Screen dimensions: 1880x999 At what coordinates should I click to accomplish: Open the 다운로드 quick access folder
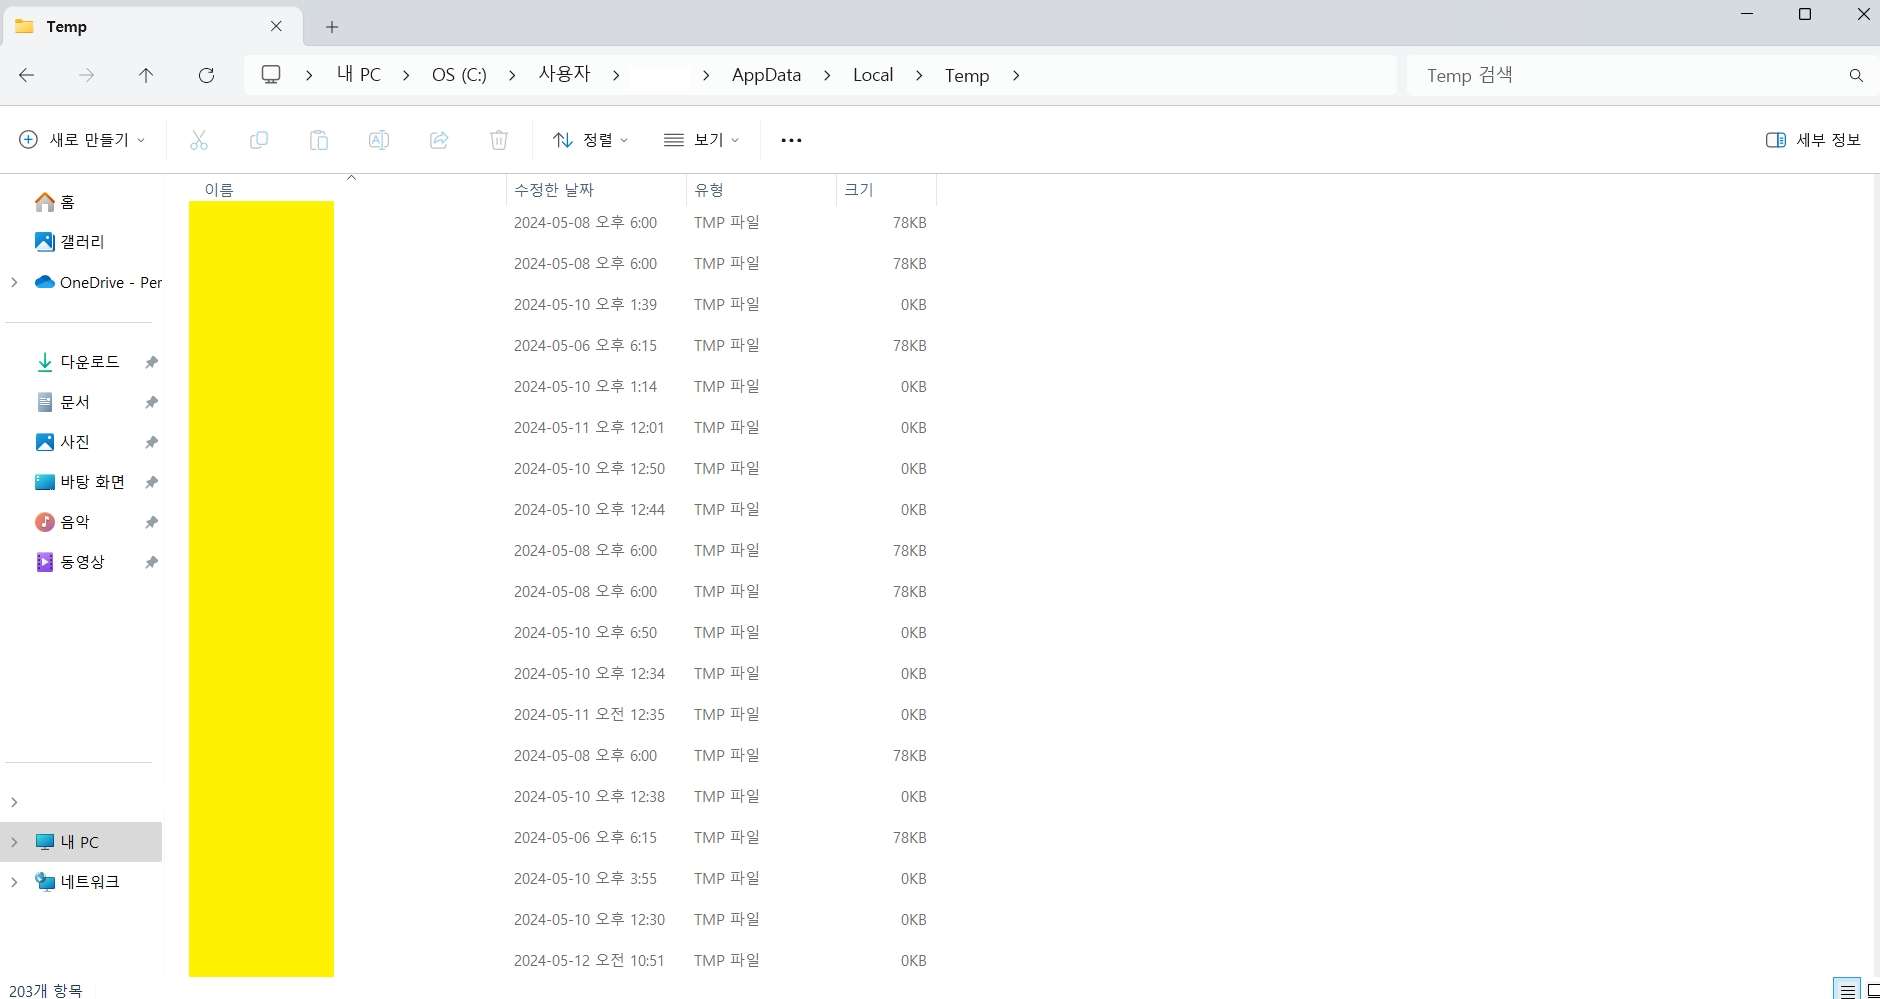coord(78,362)
